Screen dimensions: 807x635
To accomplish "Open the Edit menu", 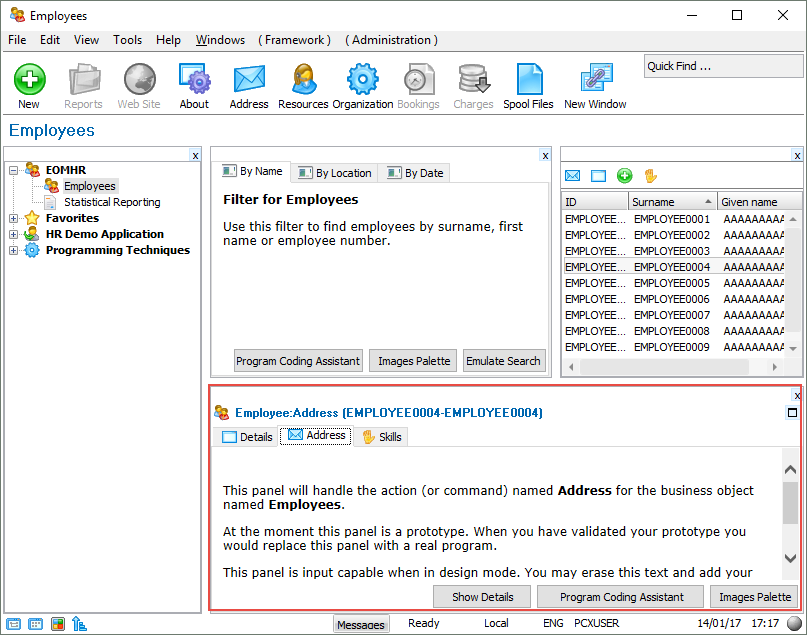I will point(50,40).
